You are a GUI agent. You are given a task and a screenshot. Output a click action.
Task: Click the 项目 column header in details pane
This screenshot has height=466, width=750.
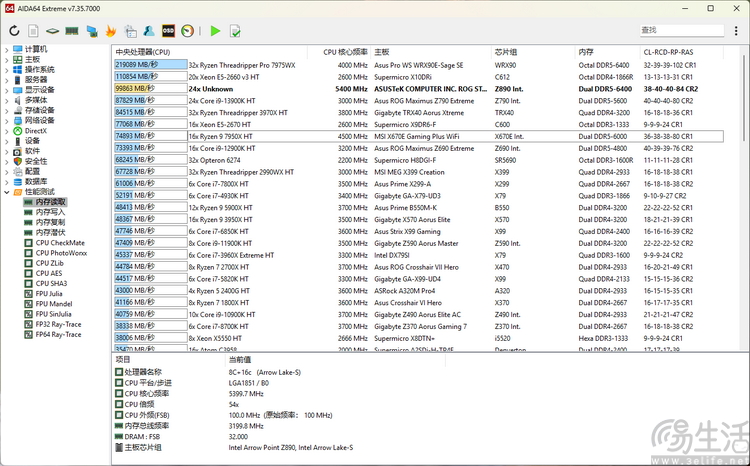[x=123, y=359]
